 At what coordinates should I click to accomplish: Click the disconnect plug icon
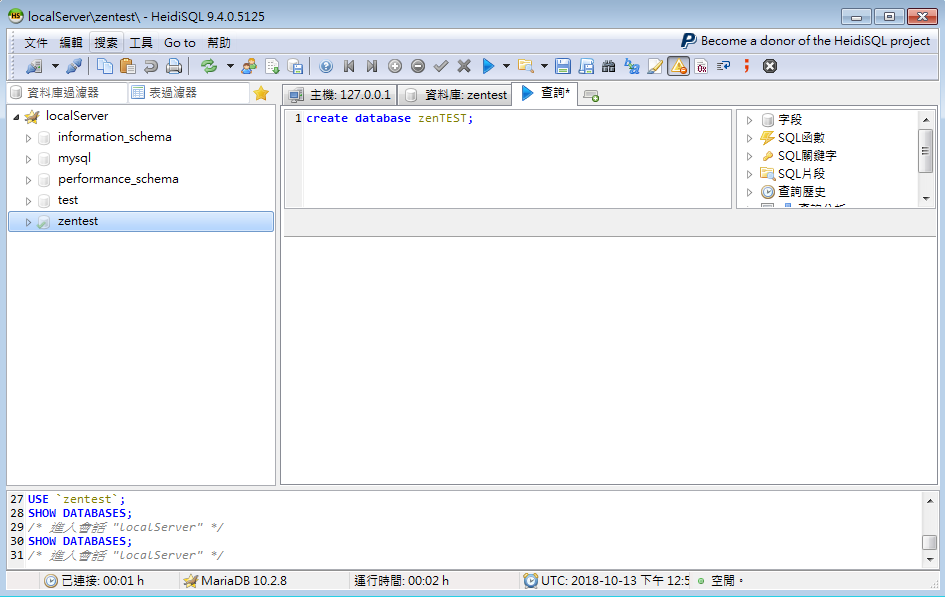pos(74,66)
